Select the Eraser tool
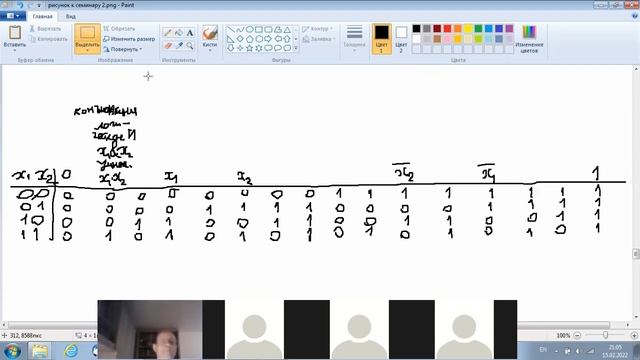Viewport: 640px width, 360px height. [x=168, y=46]
